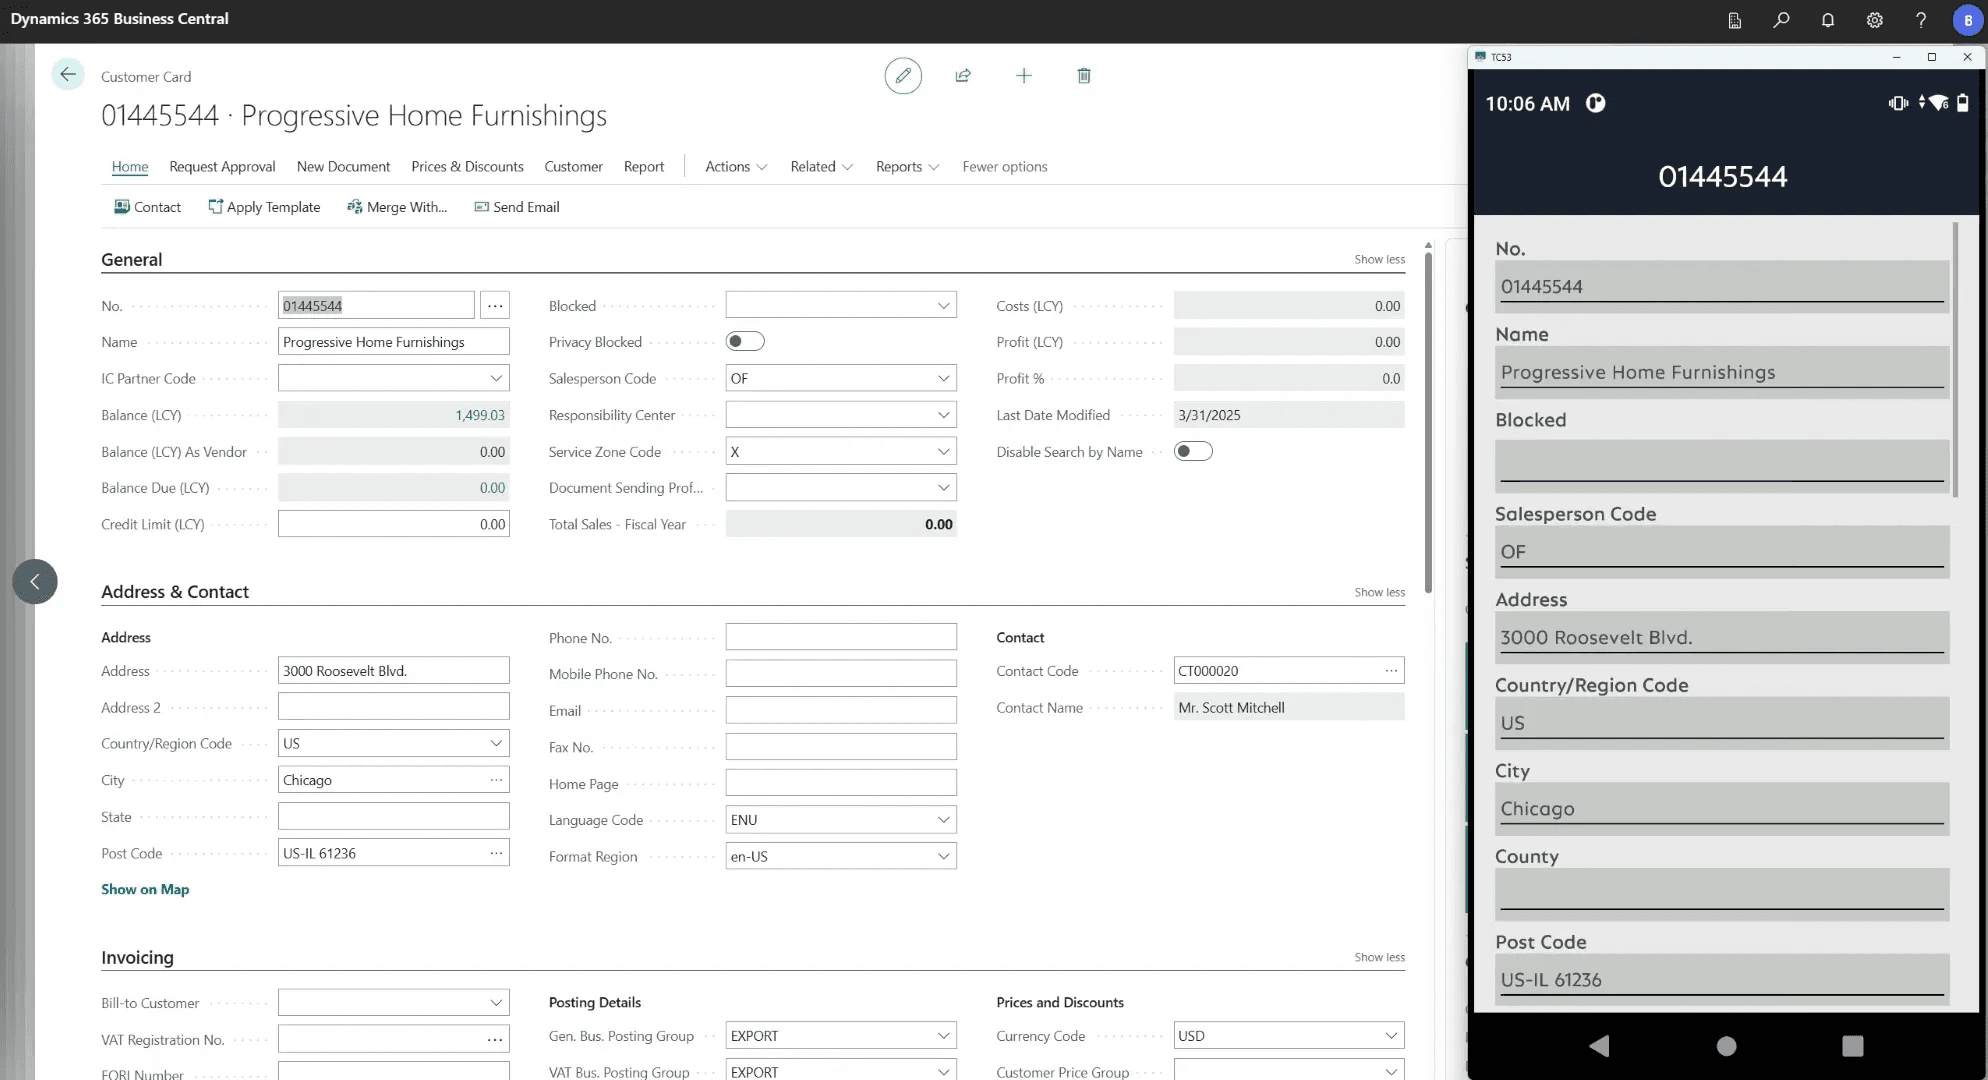1988x1080 pixels.
Task: Tap Android recents button in TC53
Action: [x=1852, y=1046]
